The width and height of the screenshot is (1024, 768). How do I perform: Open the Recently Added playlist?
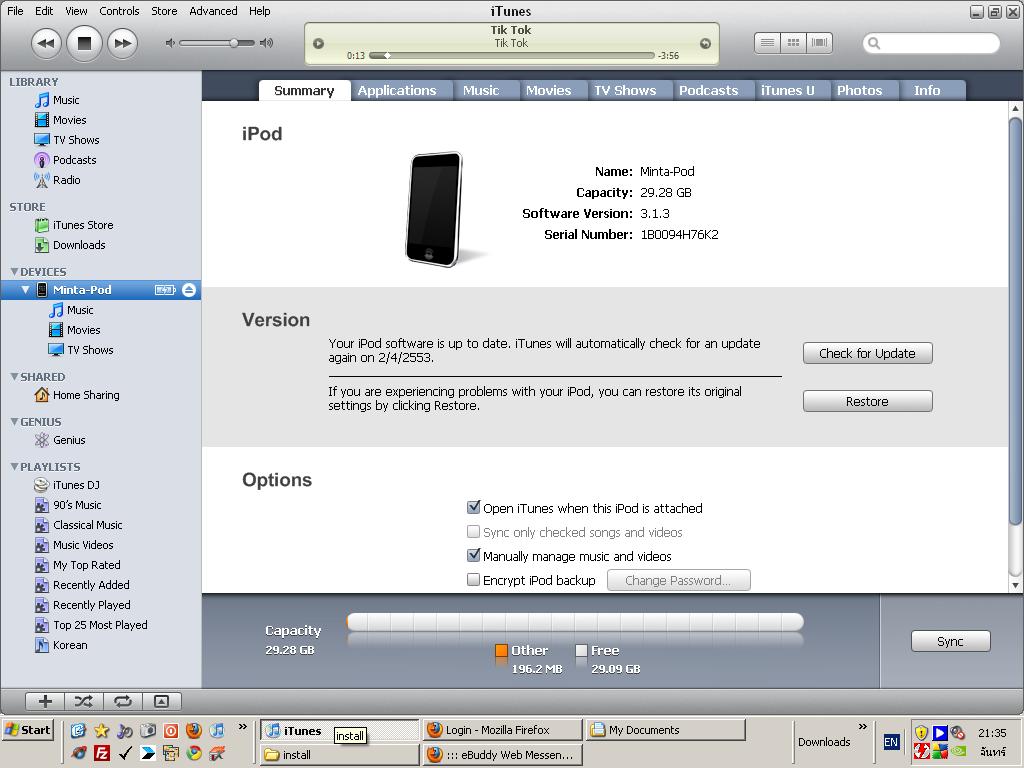click(91, 585)
